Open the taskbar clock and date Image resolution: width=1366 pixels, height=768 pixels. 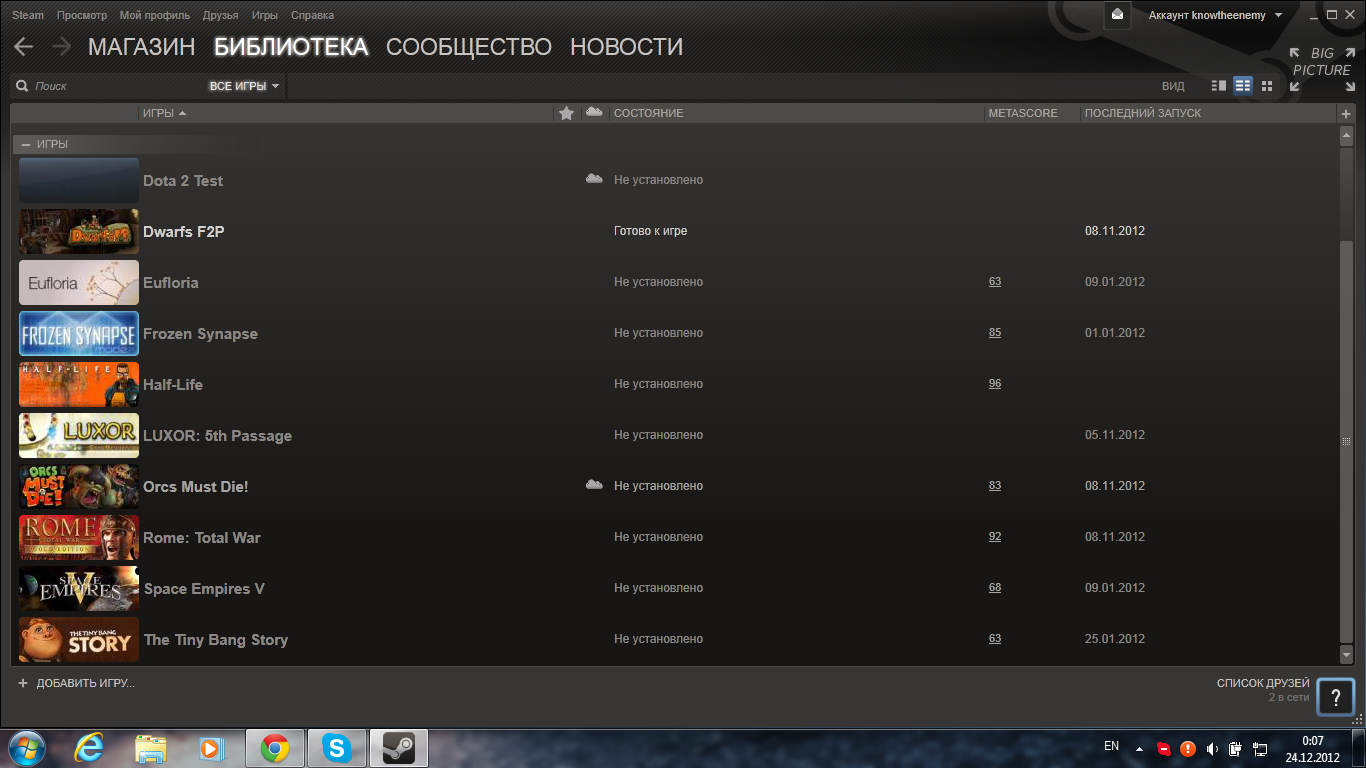point(1313,748)
